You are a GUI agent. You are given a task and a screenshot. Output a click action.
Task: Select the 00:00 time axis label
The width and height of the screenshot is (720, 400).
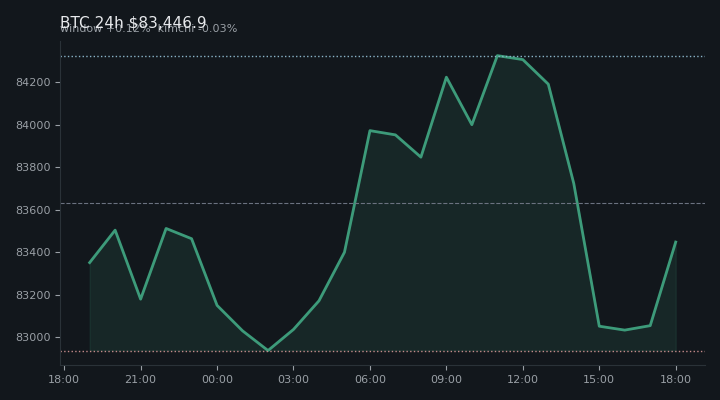(x=217, y=379)
